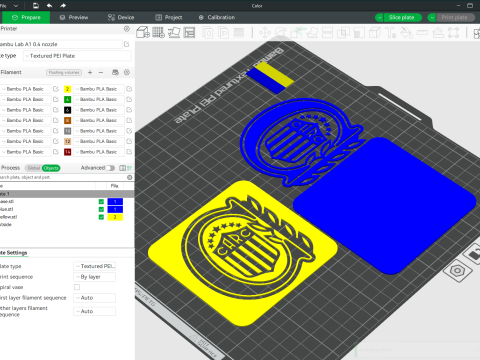Select the Color painting bucket tool
Image resolution: width=480 pixels, height=360 pixels.
click(x=406, y=33)
